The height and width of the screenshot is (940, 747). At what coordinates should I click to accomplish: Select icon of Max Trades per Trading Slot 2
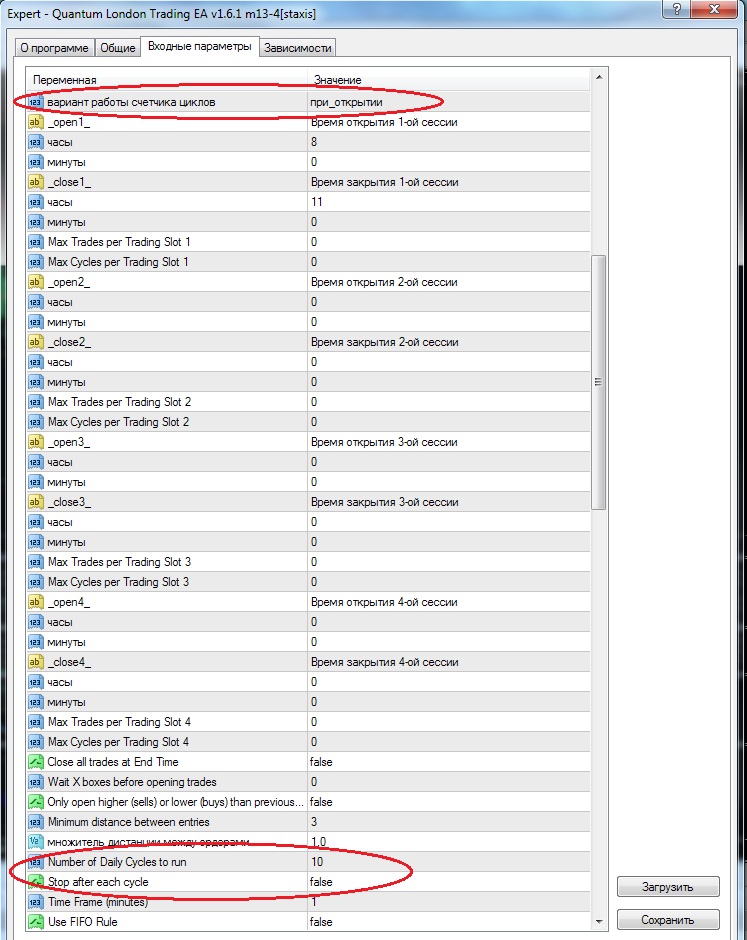(x=36, y=402)
